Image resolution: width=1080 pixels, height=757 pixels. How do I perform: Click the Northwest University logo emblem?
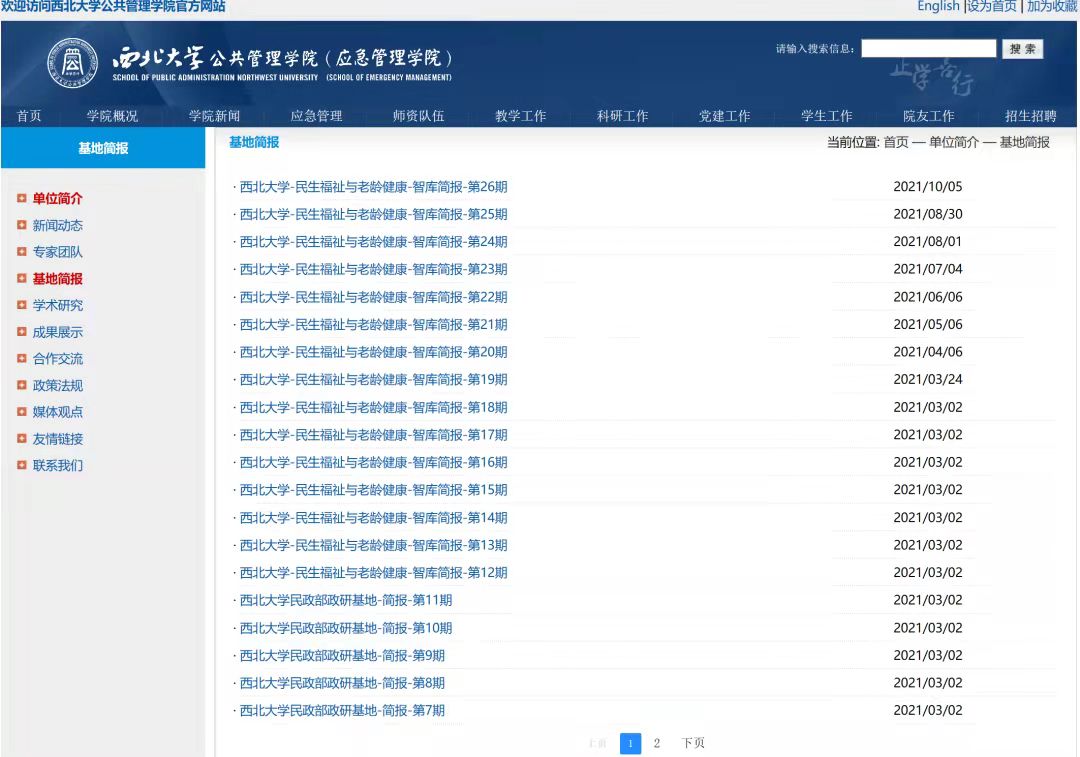click(x=73, y=62)
